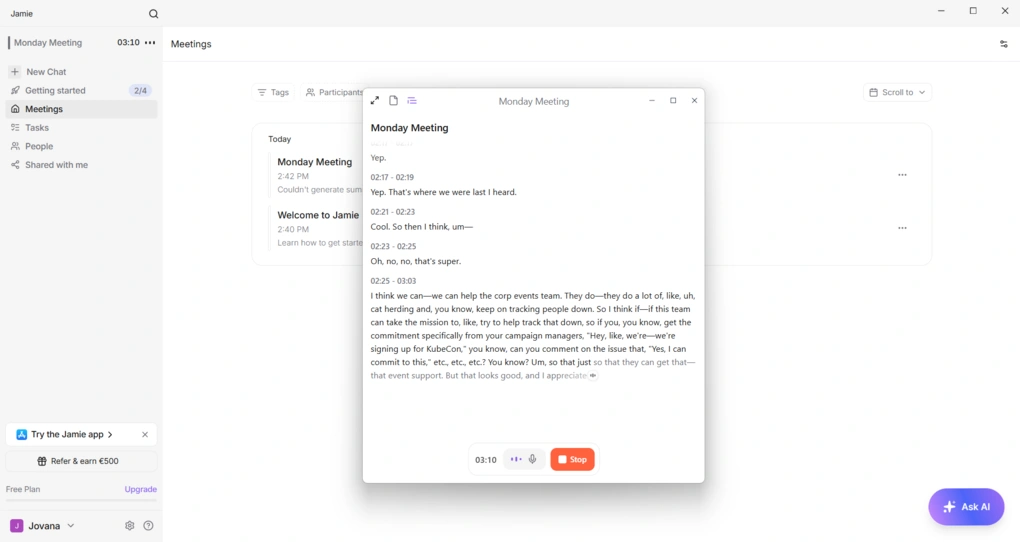
Task: Open view settings sliders icon
Action: click(1004, 44)
